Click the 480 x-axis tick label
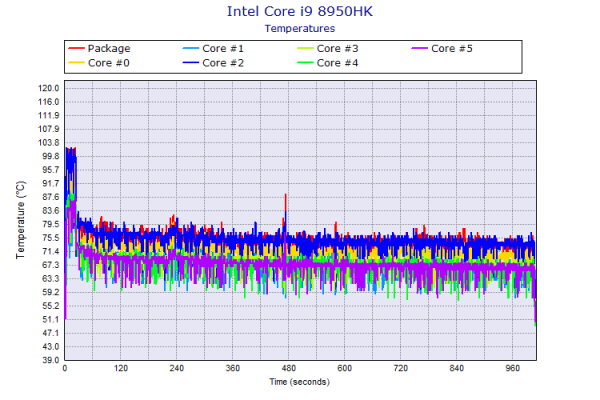600x400 pixels. click(289, 368)
